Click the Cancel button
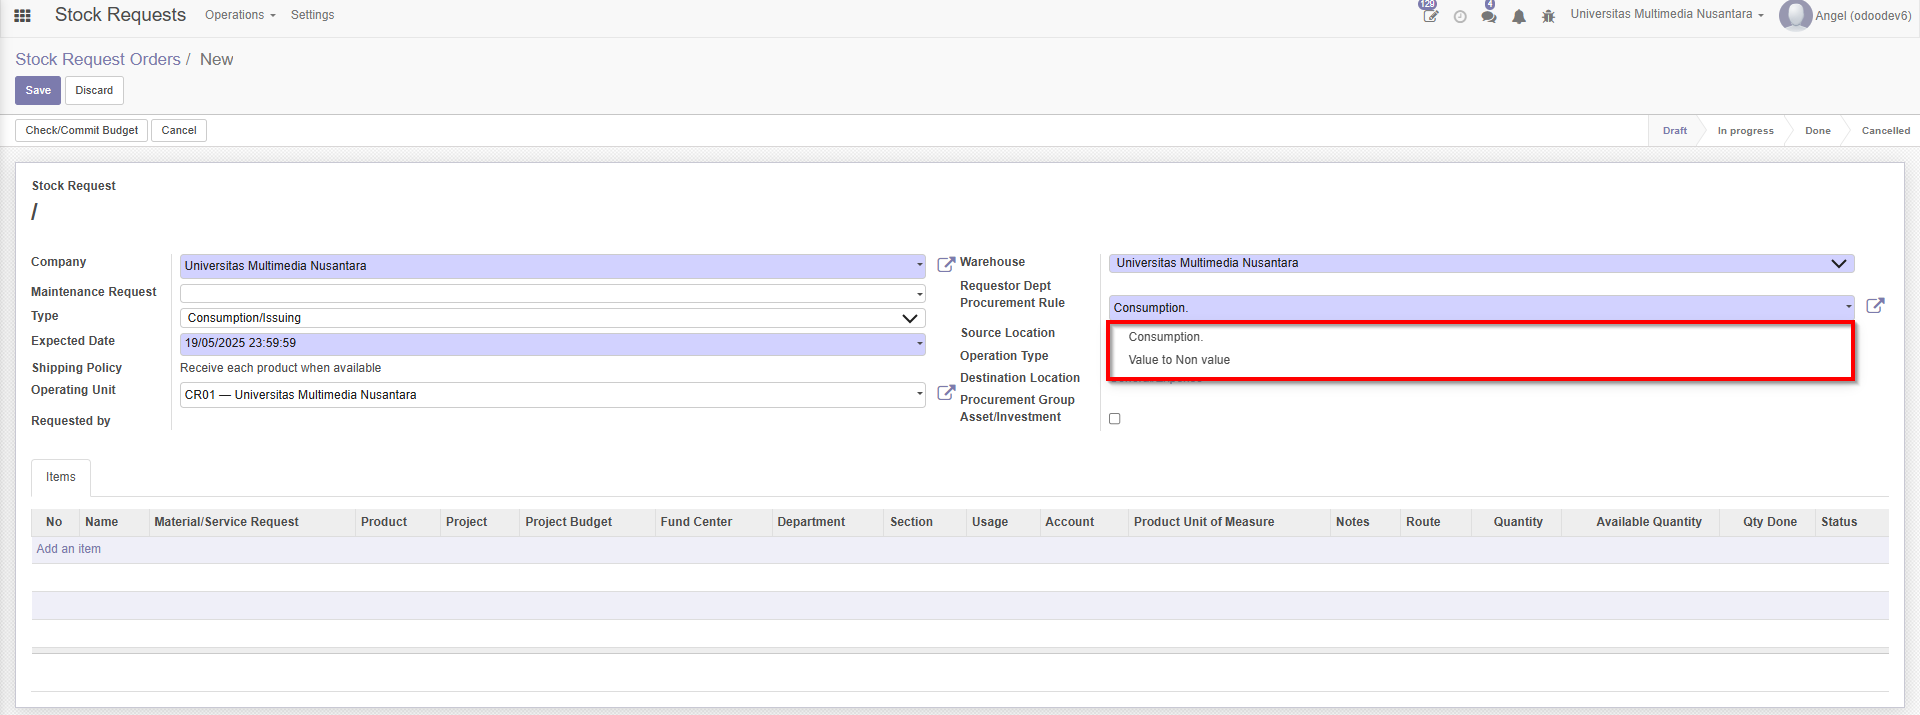 pyautogui.click(x=179, y=130)
